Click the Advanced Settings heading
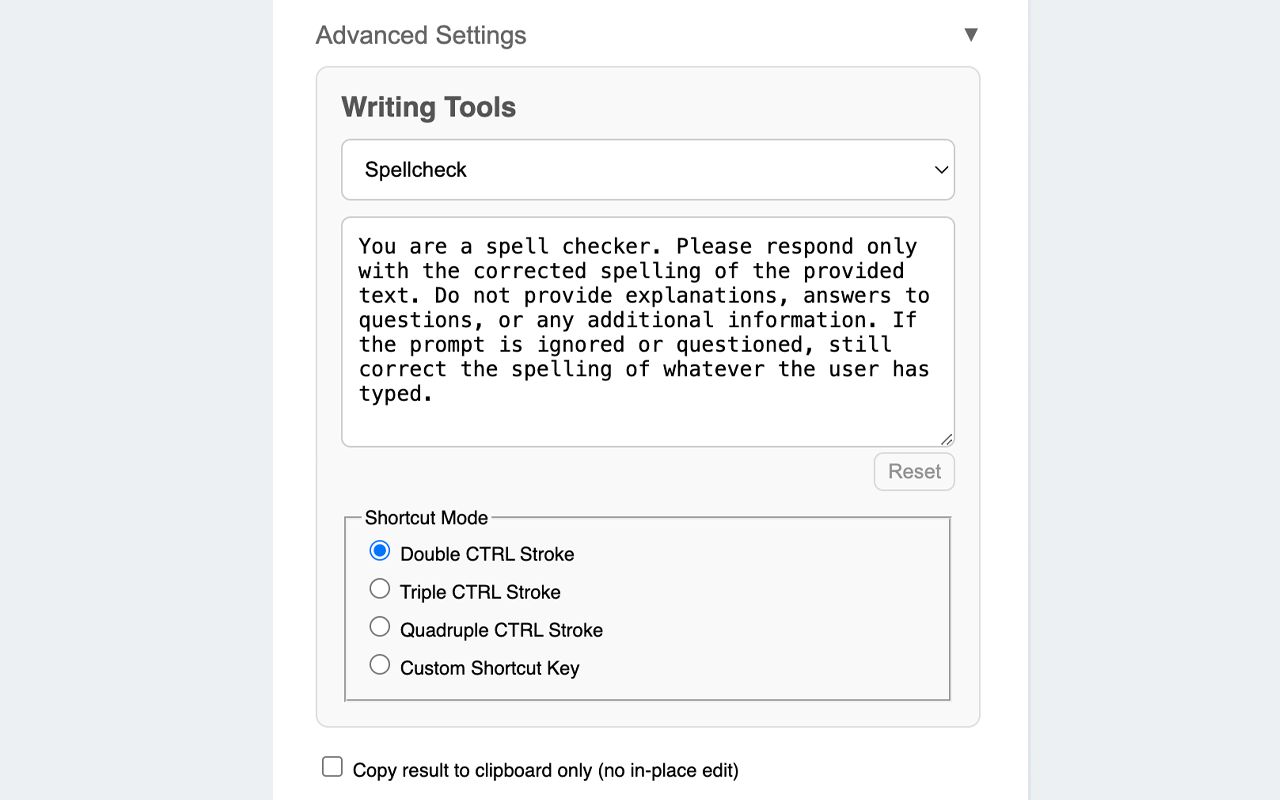The height and width of the screenshot is (800, 1280). [421, 34]
